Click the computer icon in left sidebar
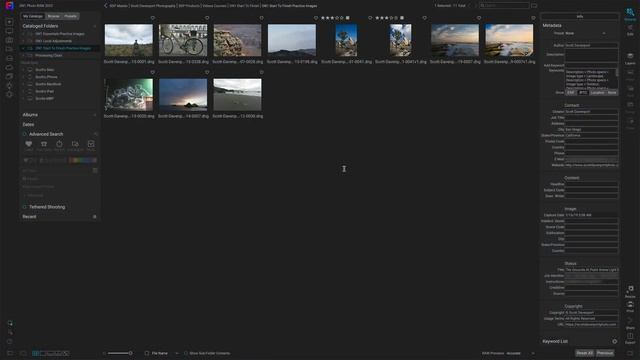 click(9, 31)
